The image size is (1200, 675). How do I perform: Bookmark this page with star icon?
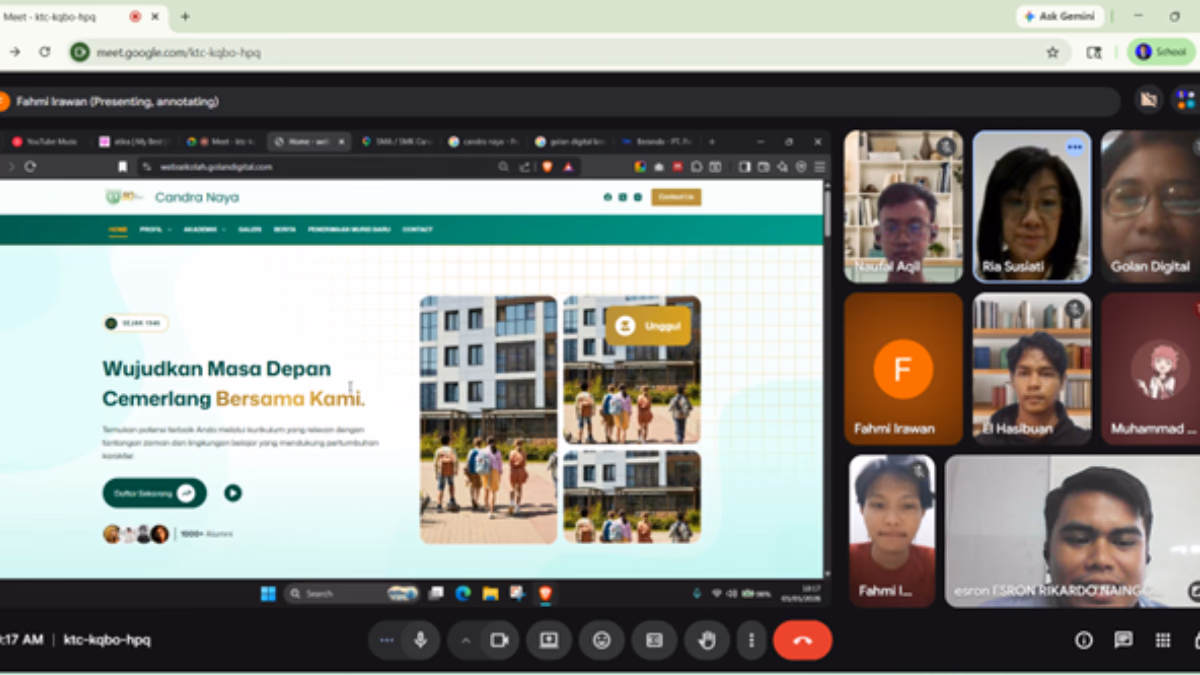point(1052,52)
